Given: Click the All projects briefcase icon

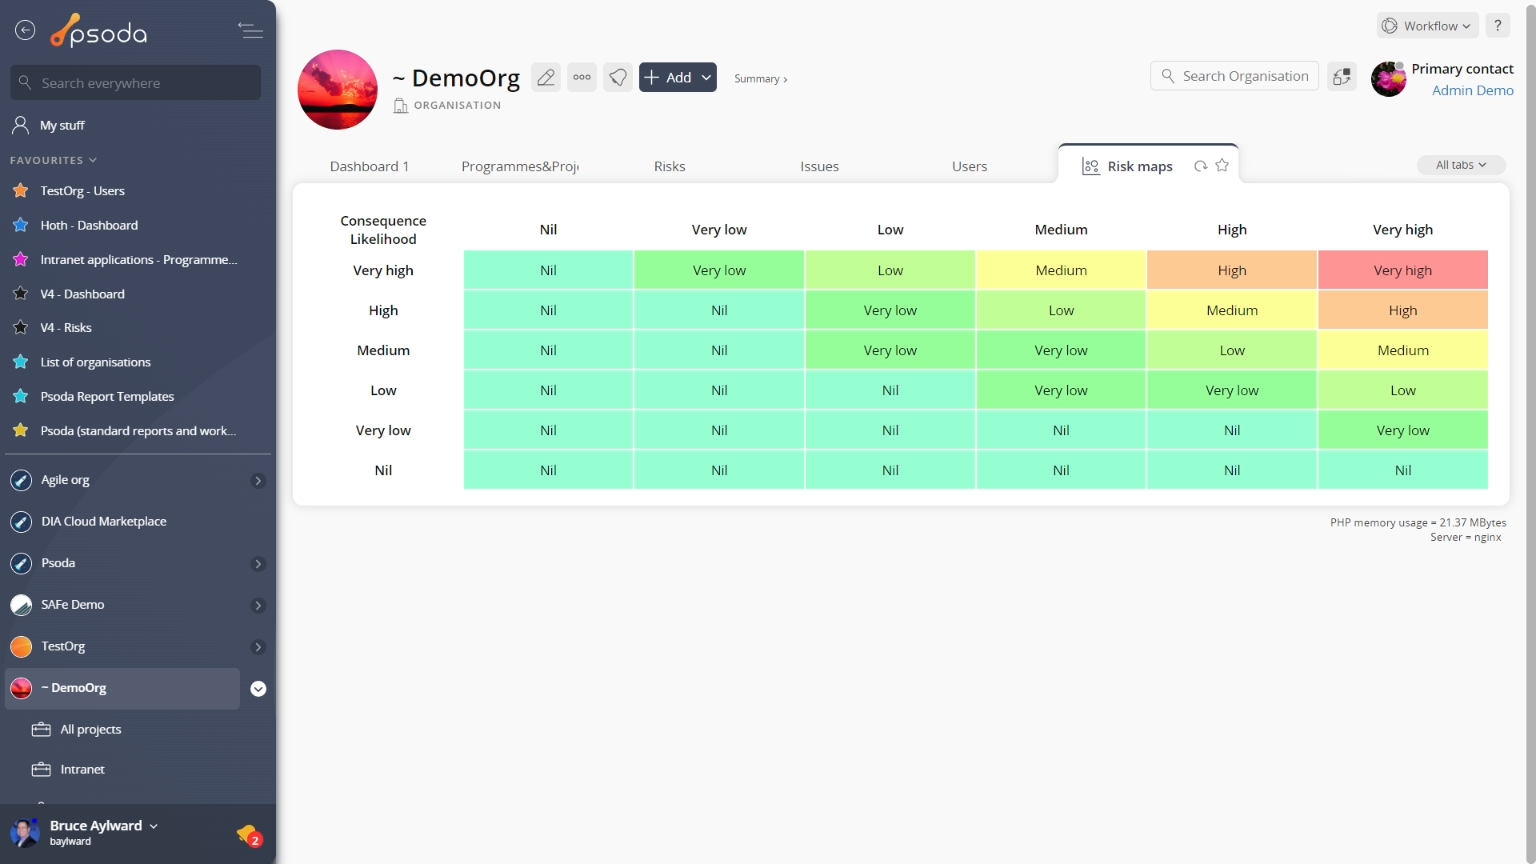Looking at the screenshot, I should coord(41,729).
